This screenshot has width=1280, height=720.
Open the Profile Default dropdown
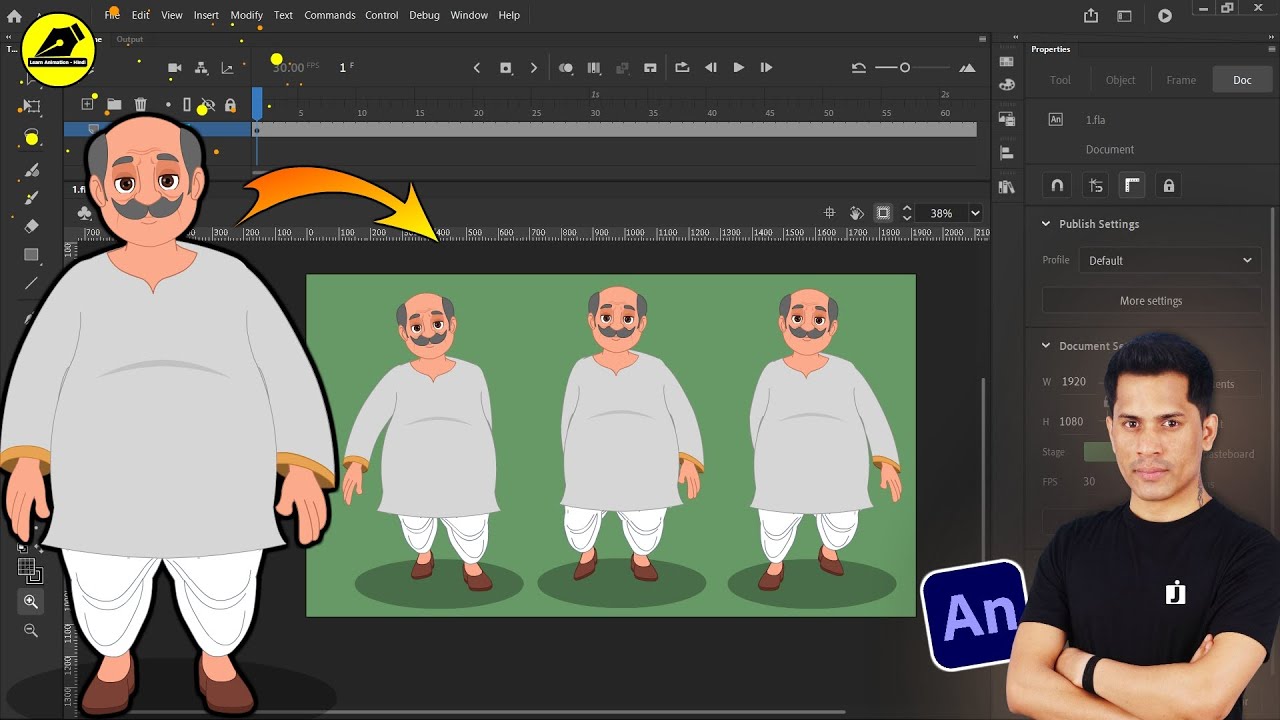[x=1169, y=260]
